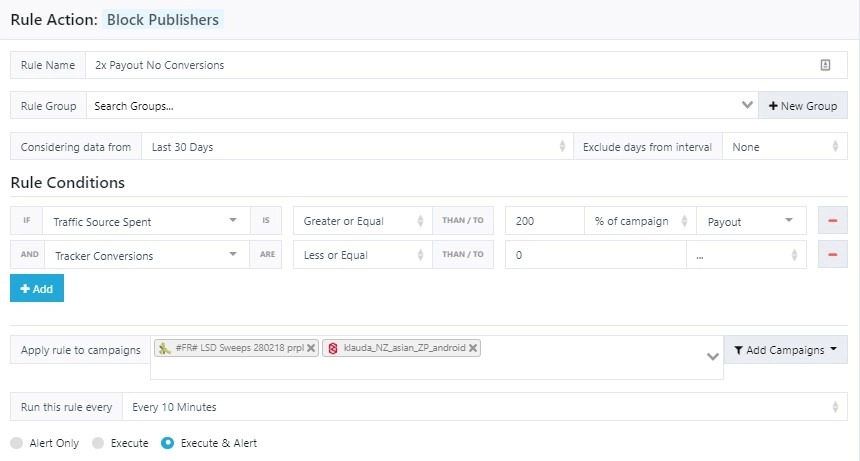Screen dimensions: 860x461
Task: Select Alert Only radio option
Action: click(x=16, y=443)
